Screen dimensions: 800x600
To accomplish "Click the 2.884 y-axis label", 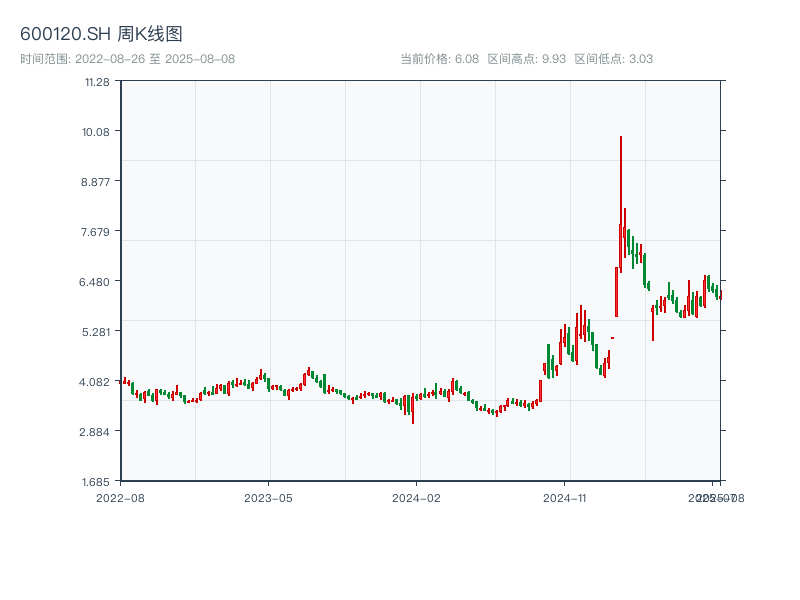I will [x=94, y=432].
